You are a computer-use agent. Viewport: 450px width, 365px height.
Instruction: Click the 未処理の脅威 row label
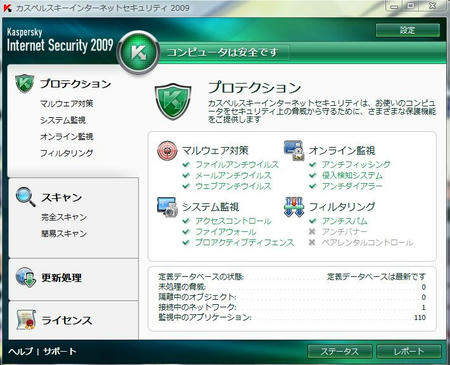(x=182, y=287)
